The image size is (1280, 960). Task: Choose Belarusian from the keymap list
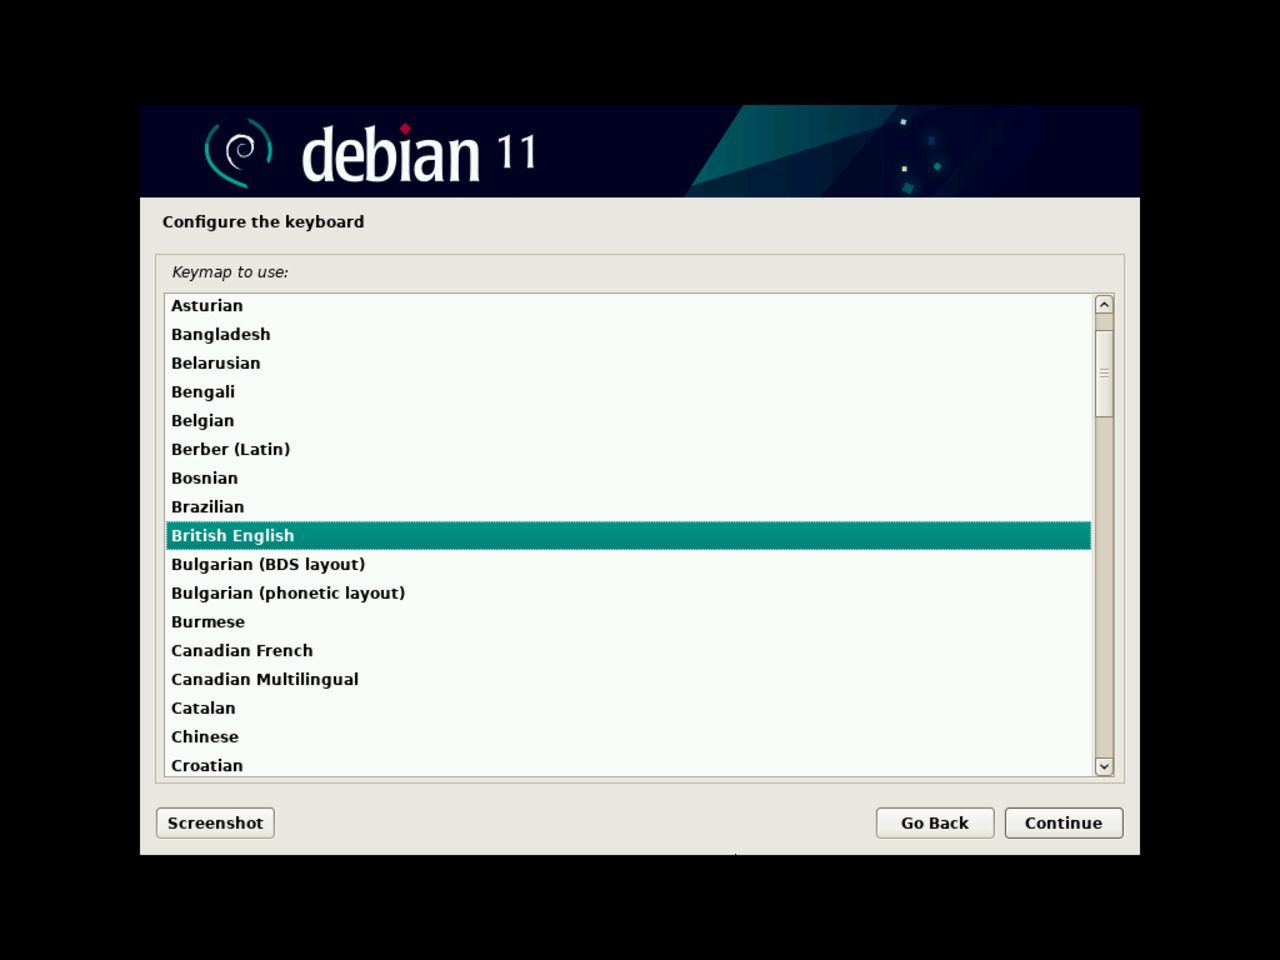(x=628, y=363)
